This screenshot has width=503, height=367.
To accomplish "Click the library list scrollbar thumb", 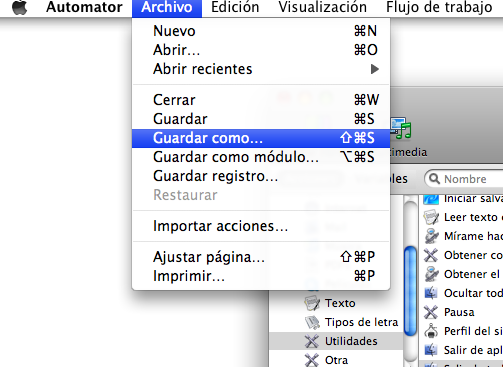I will 410,291.
